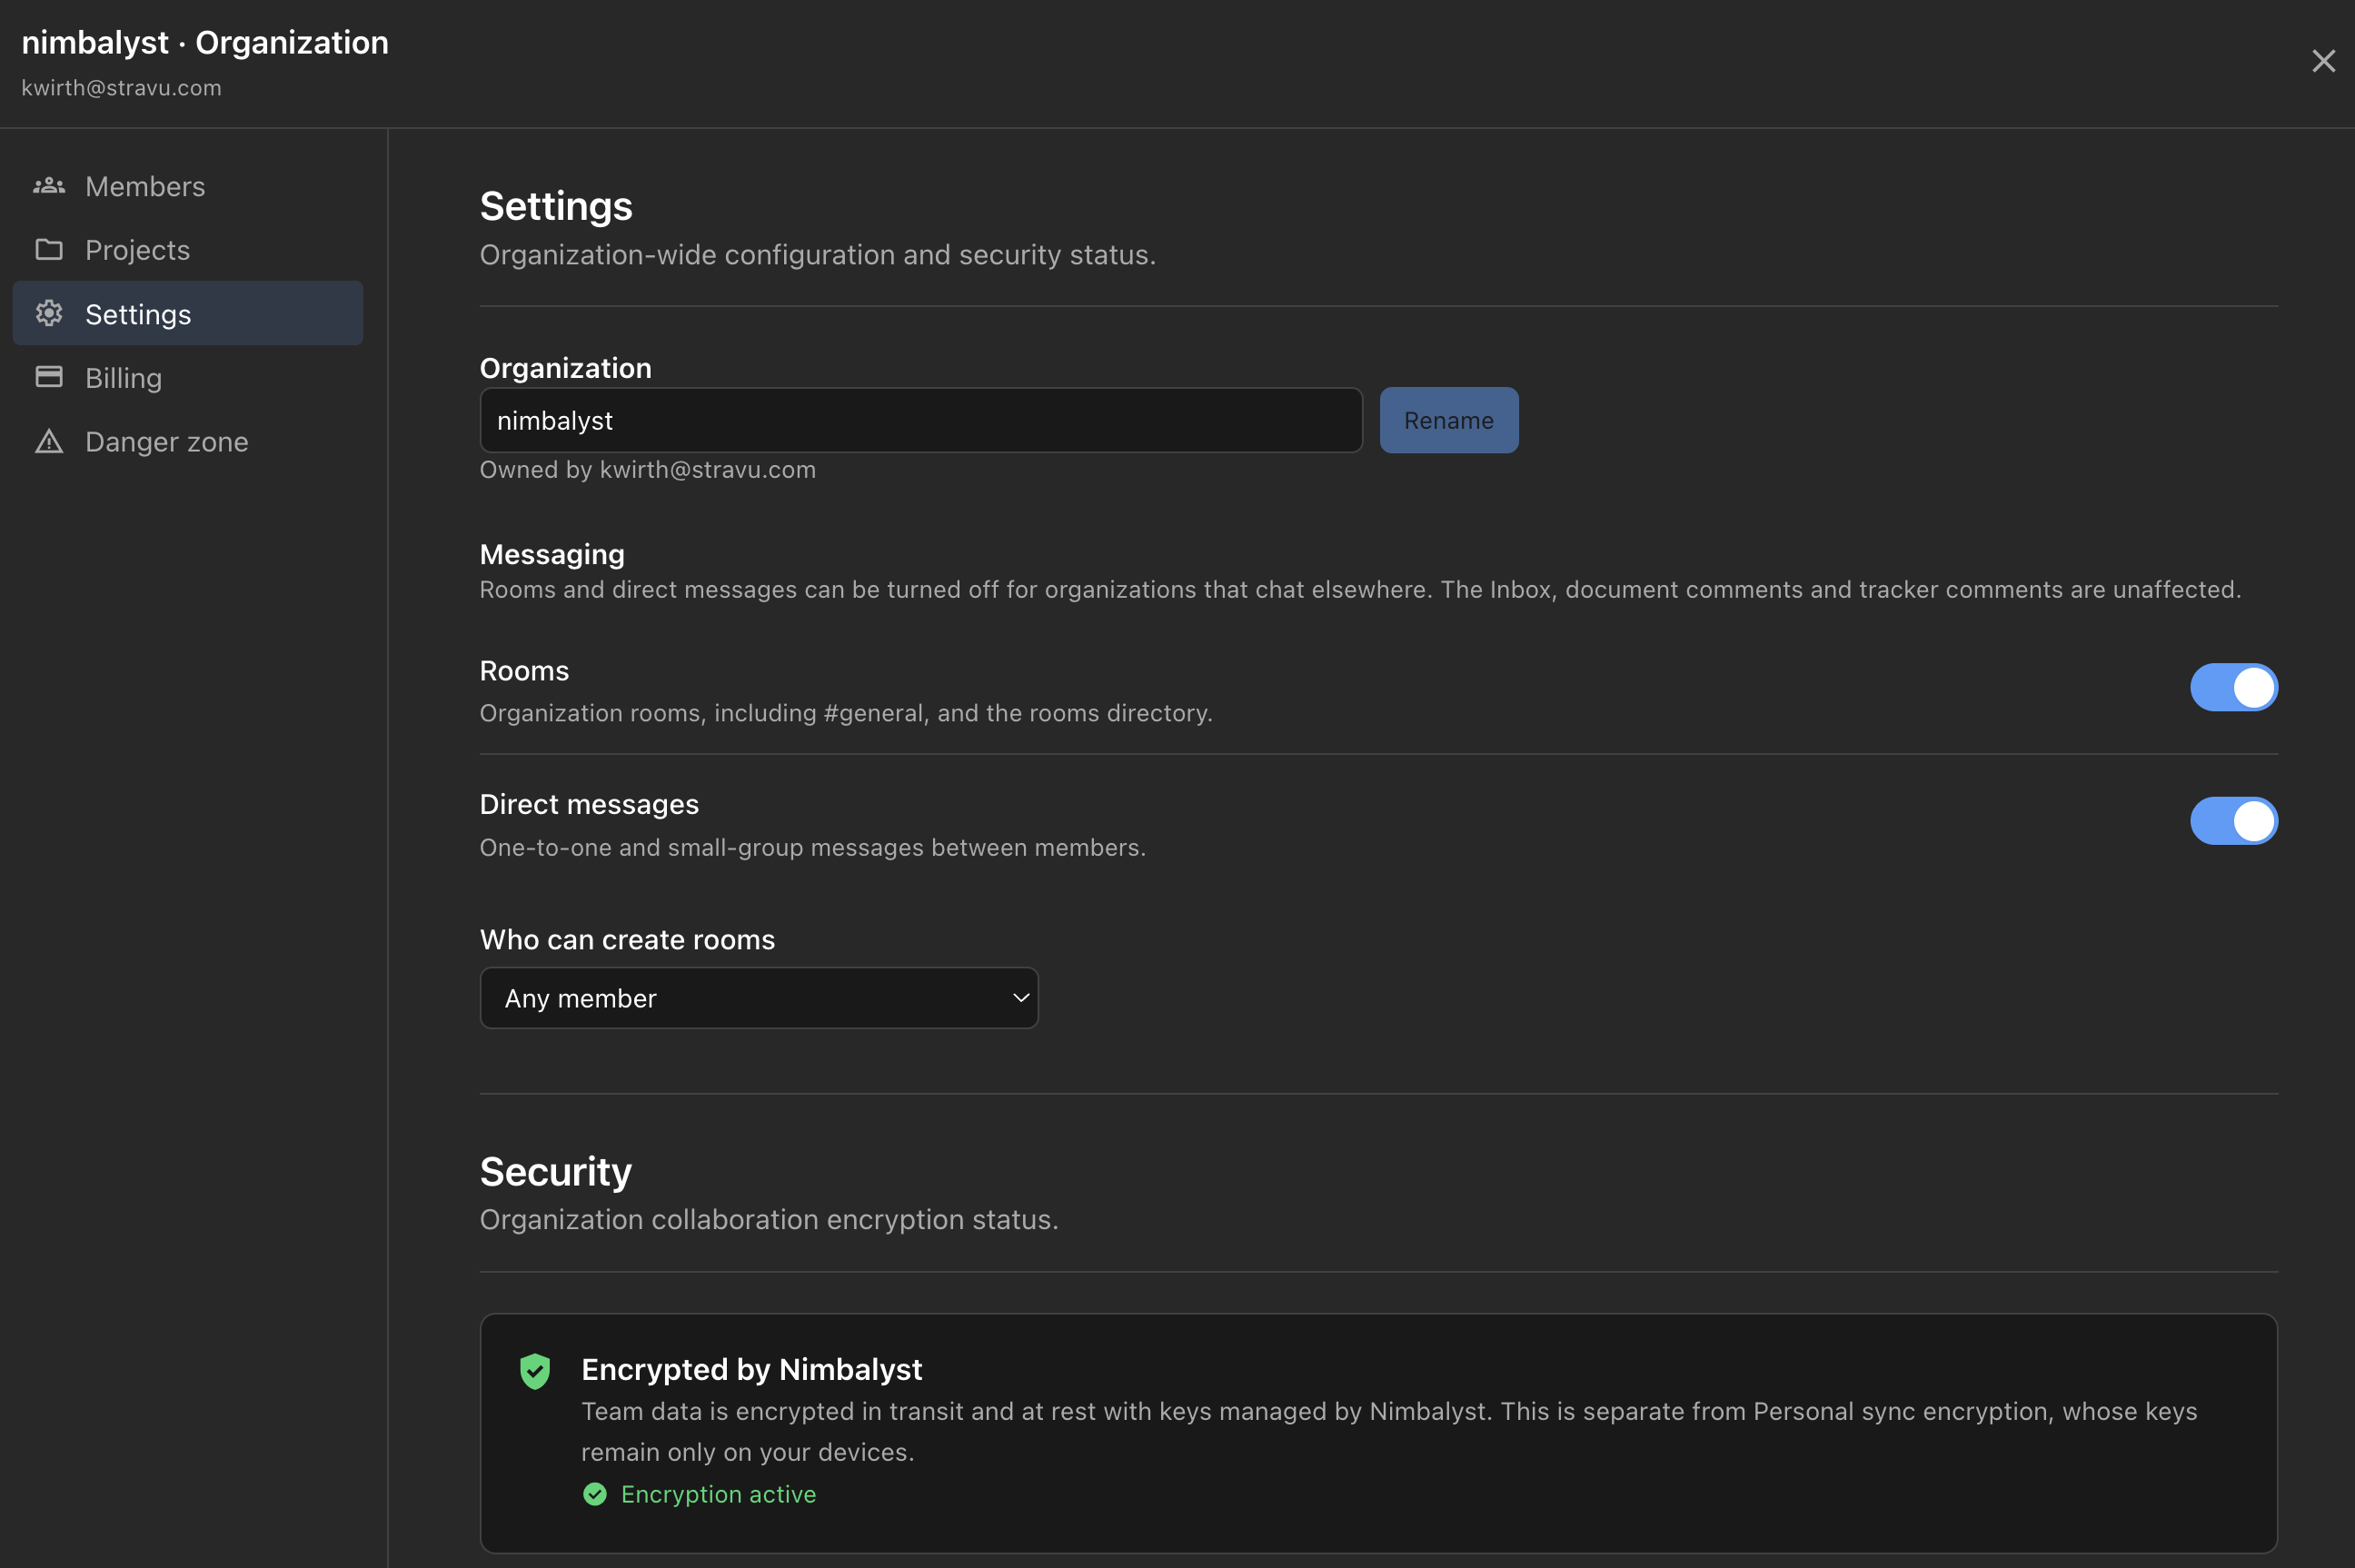Click the 'Rooms' setting label

point(524,671)
